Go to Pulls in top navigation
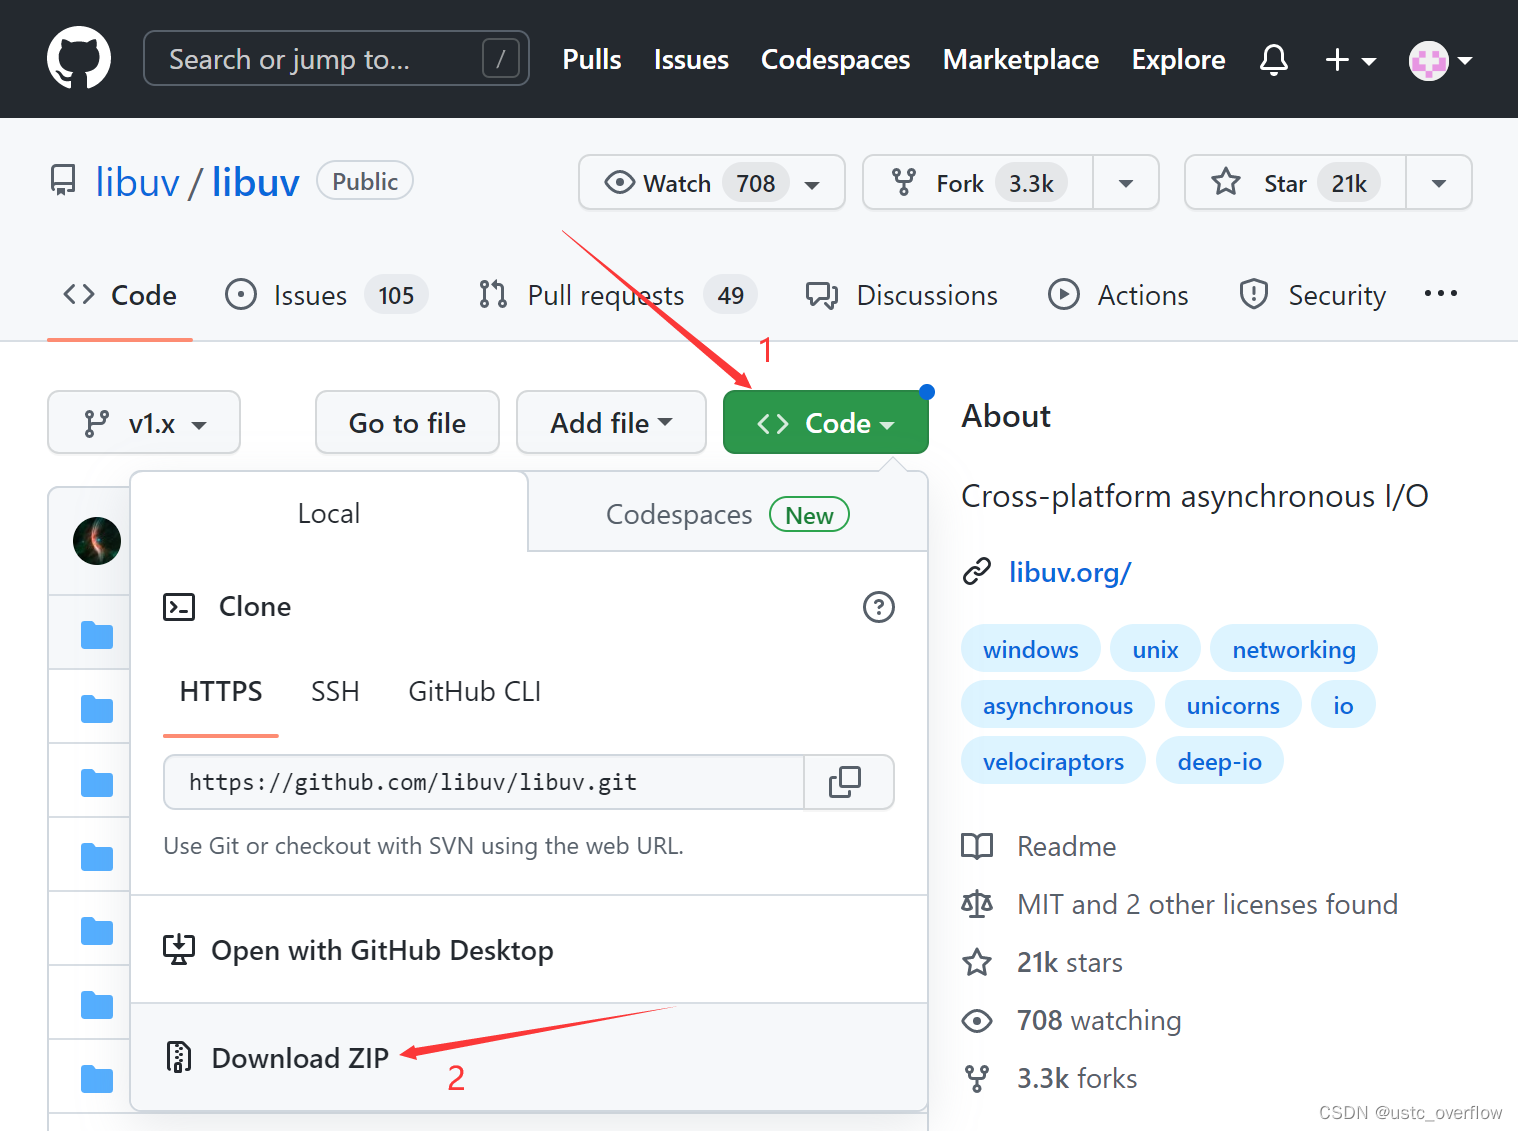 pos(592,60)
